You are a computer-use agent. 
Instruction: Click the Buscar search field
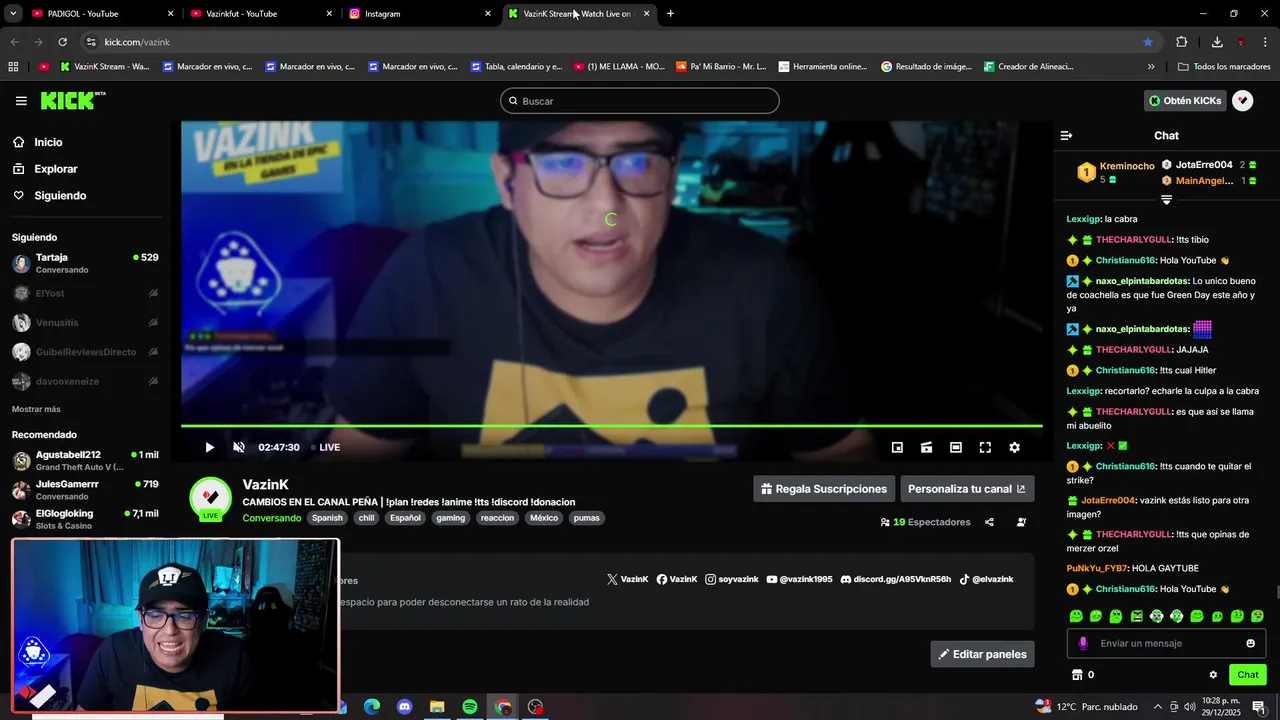[x=640, y=101]
